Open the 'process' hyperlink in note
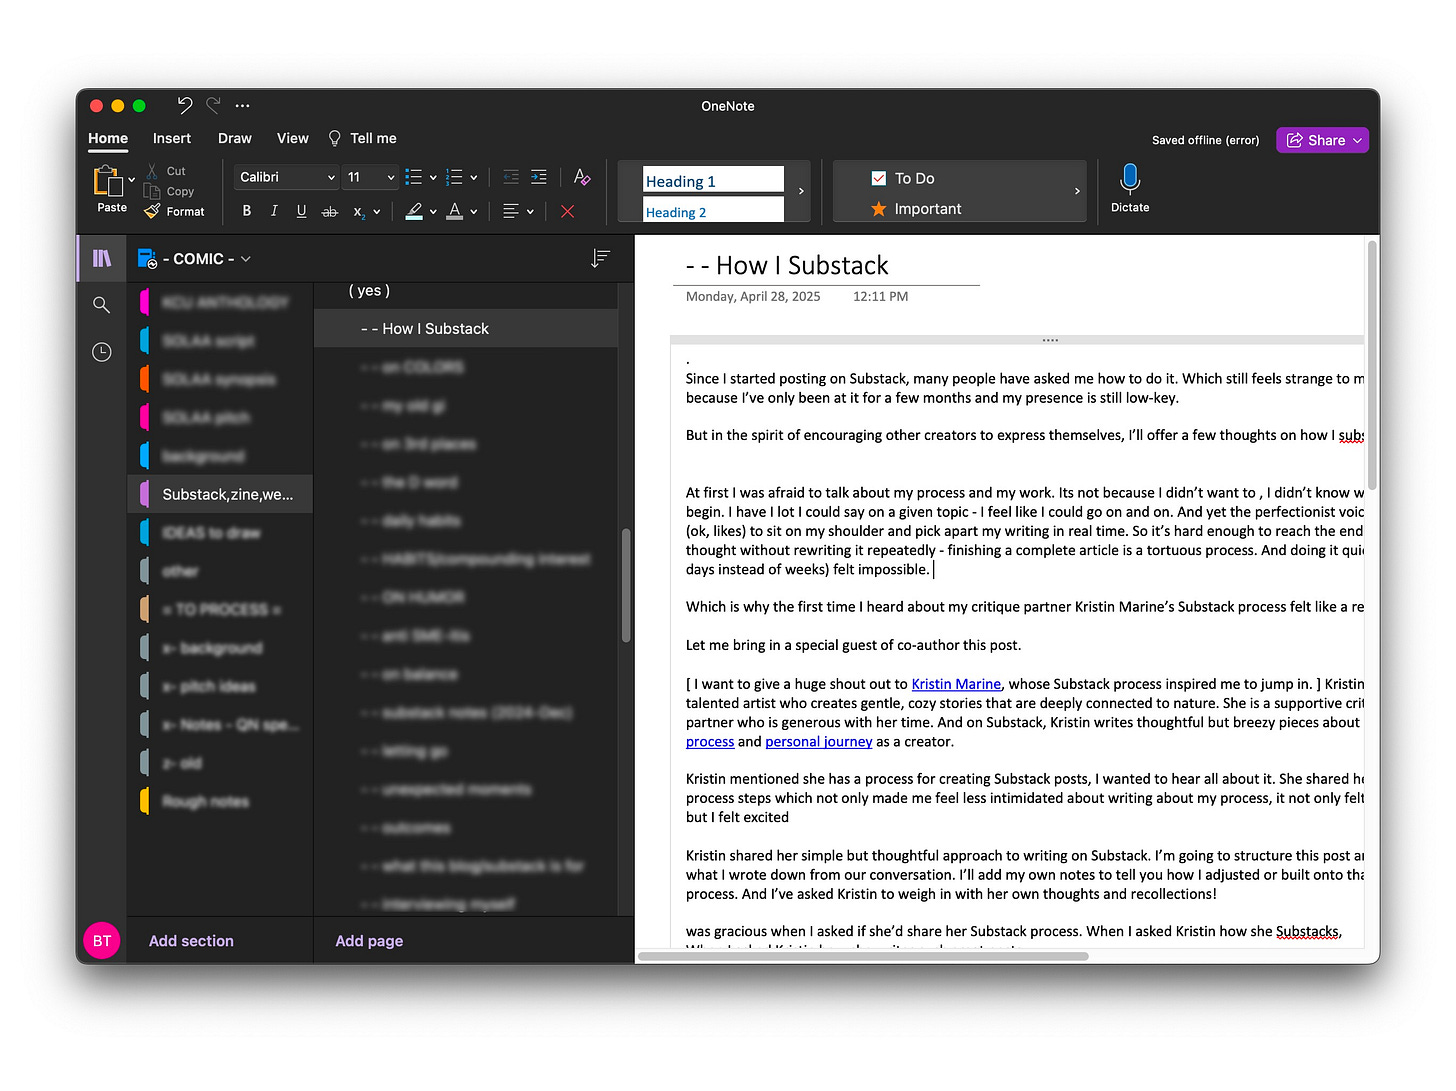The height and width of the screenshot is (1091, 1456). coord(710,741)
